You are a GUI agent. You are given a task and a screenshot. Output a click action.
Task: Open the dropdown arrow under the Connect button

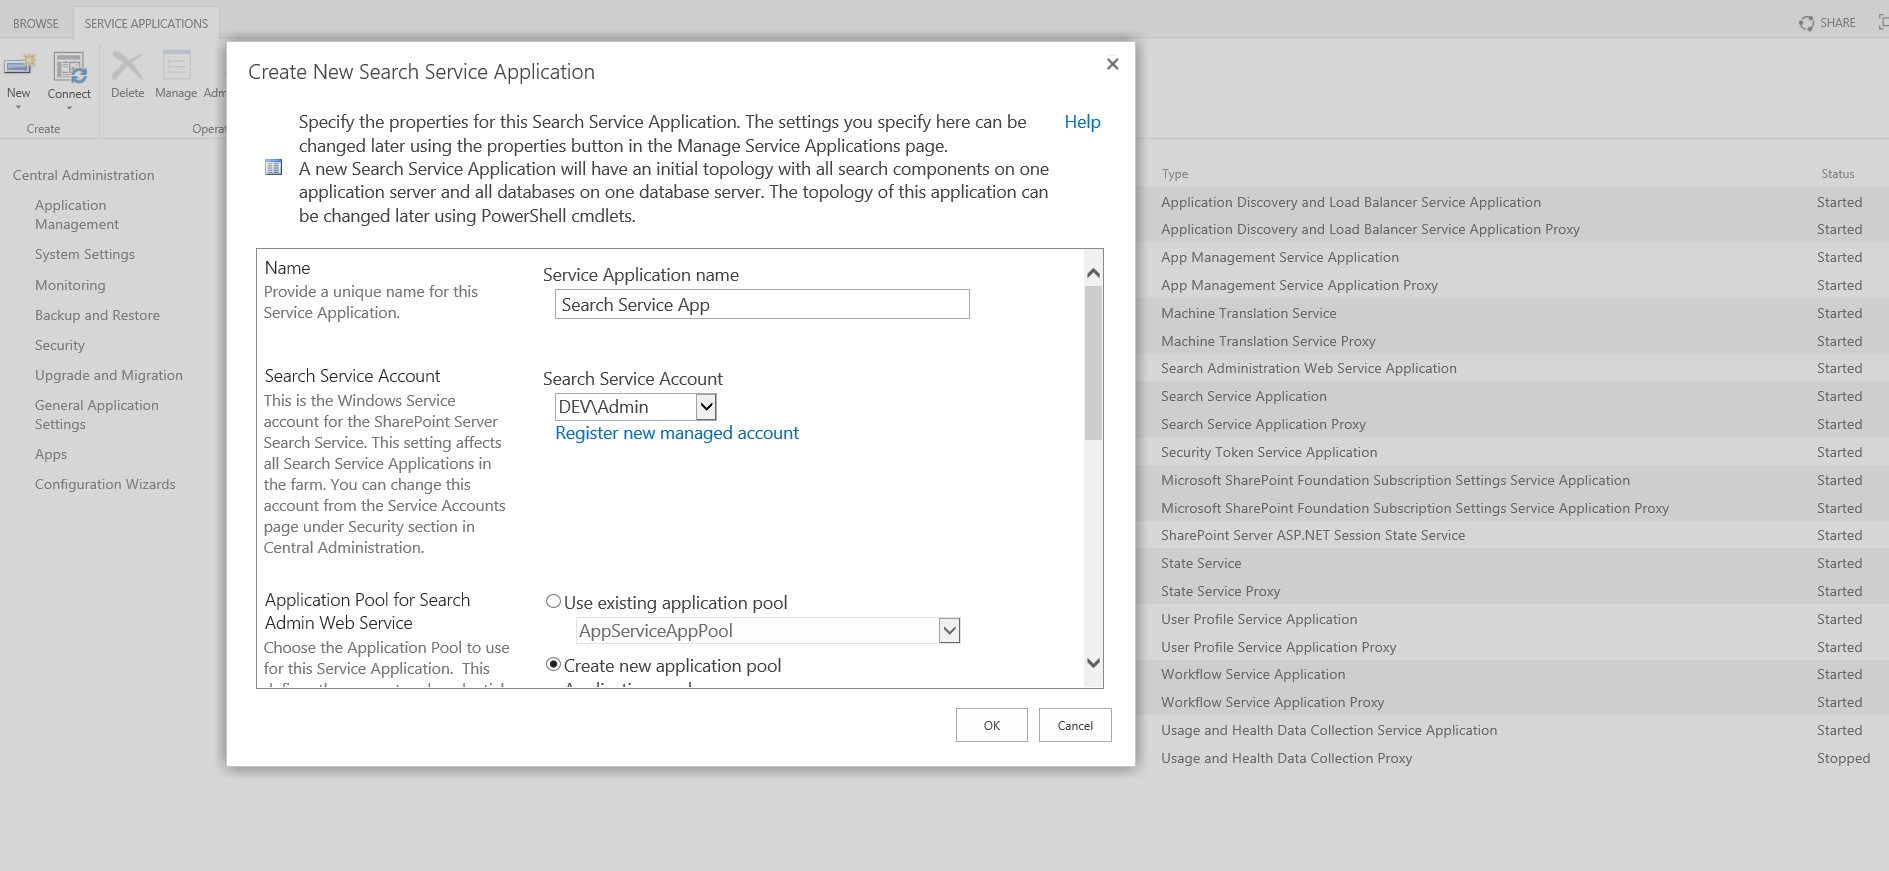tap(69, 107)
